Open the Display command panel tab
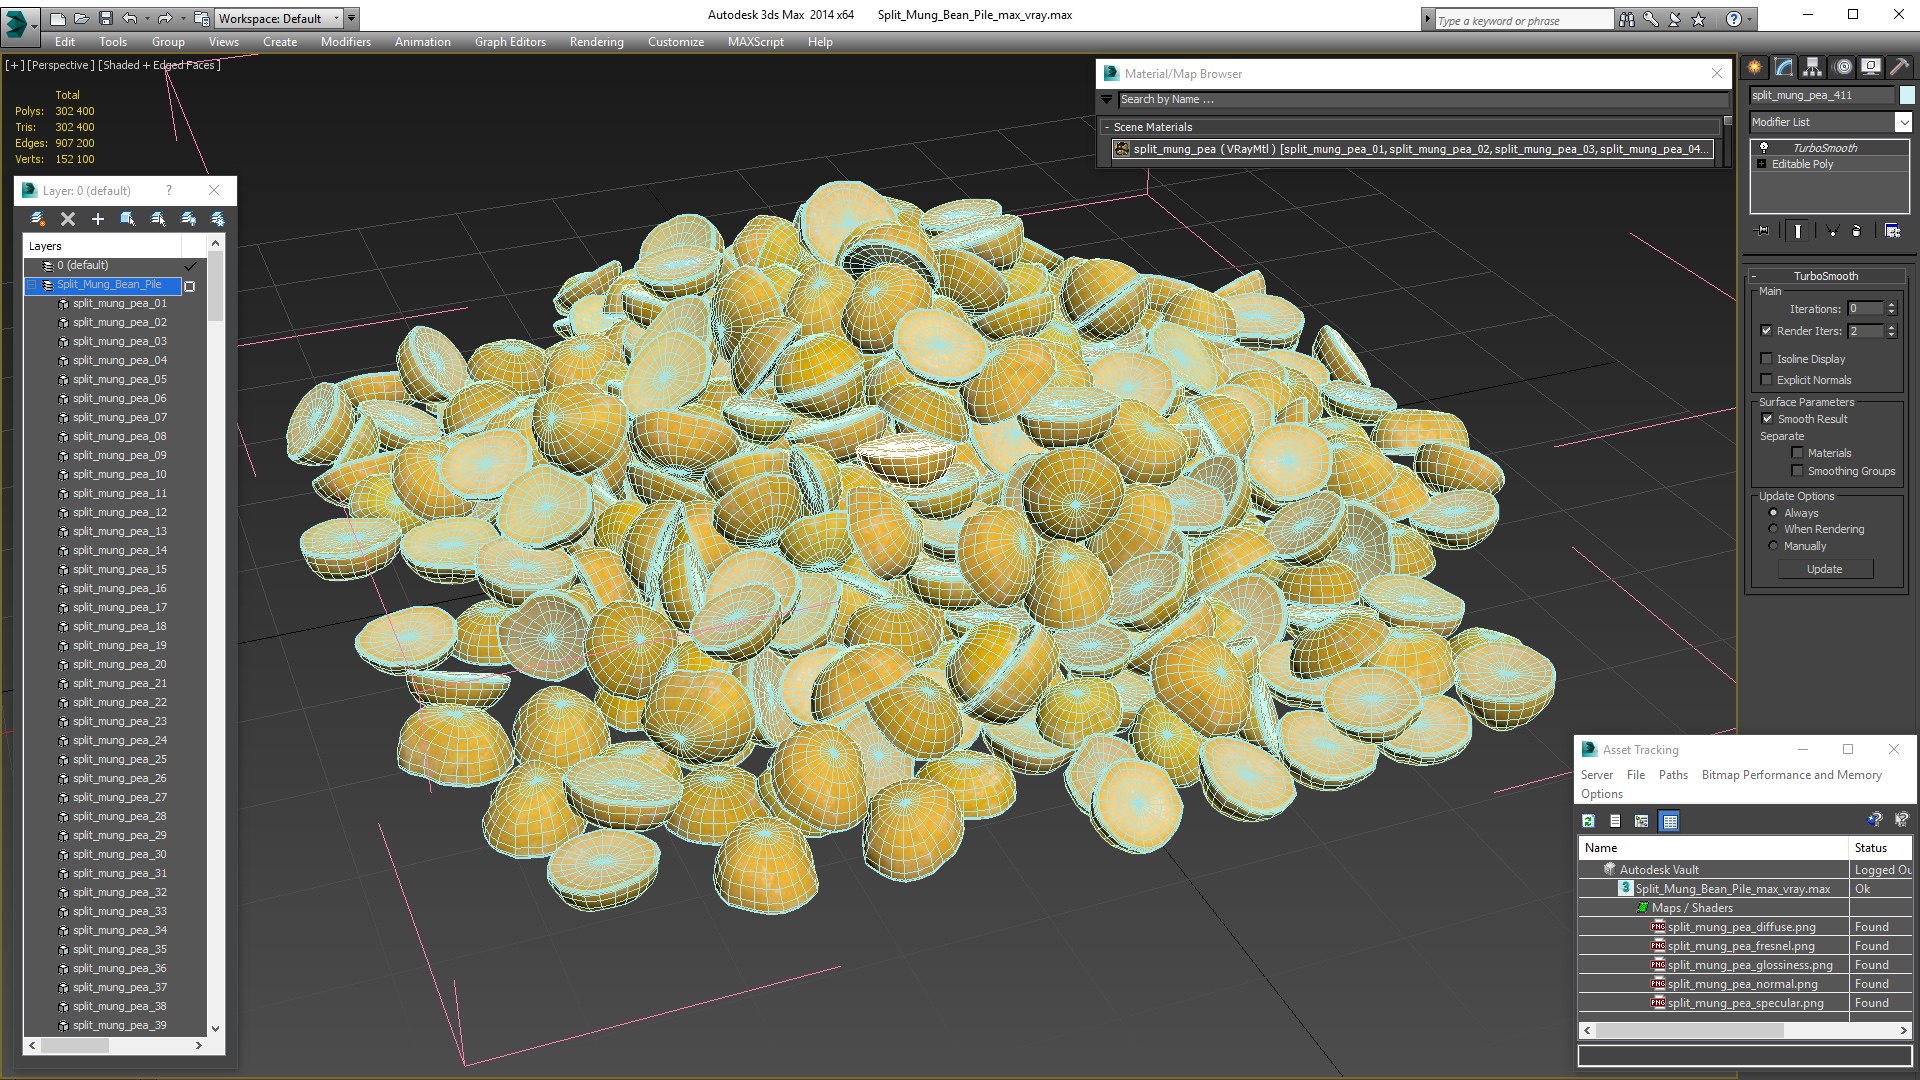The width and height of the screenshot is (1920, 1080). (x=1871, y=67)
